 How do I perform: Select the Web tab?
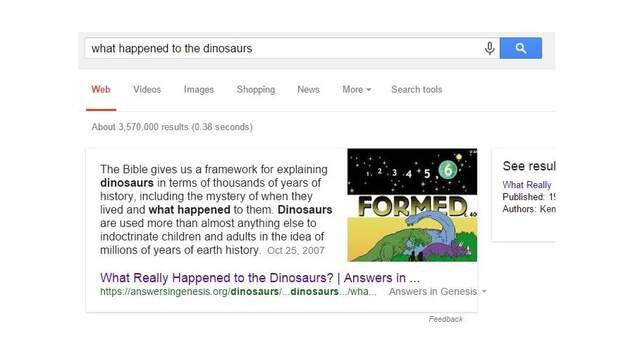(x=101, y=89)
